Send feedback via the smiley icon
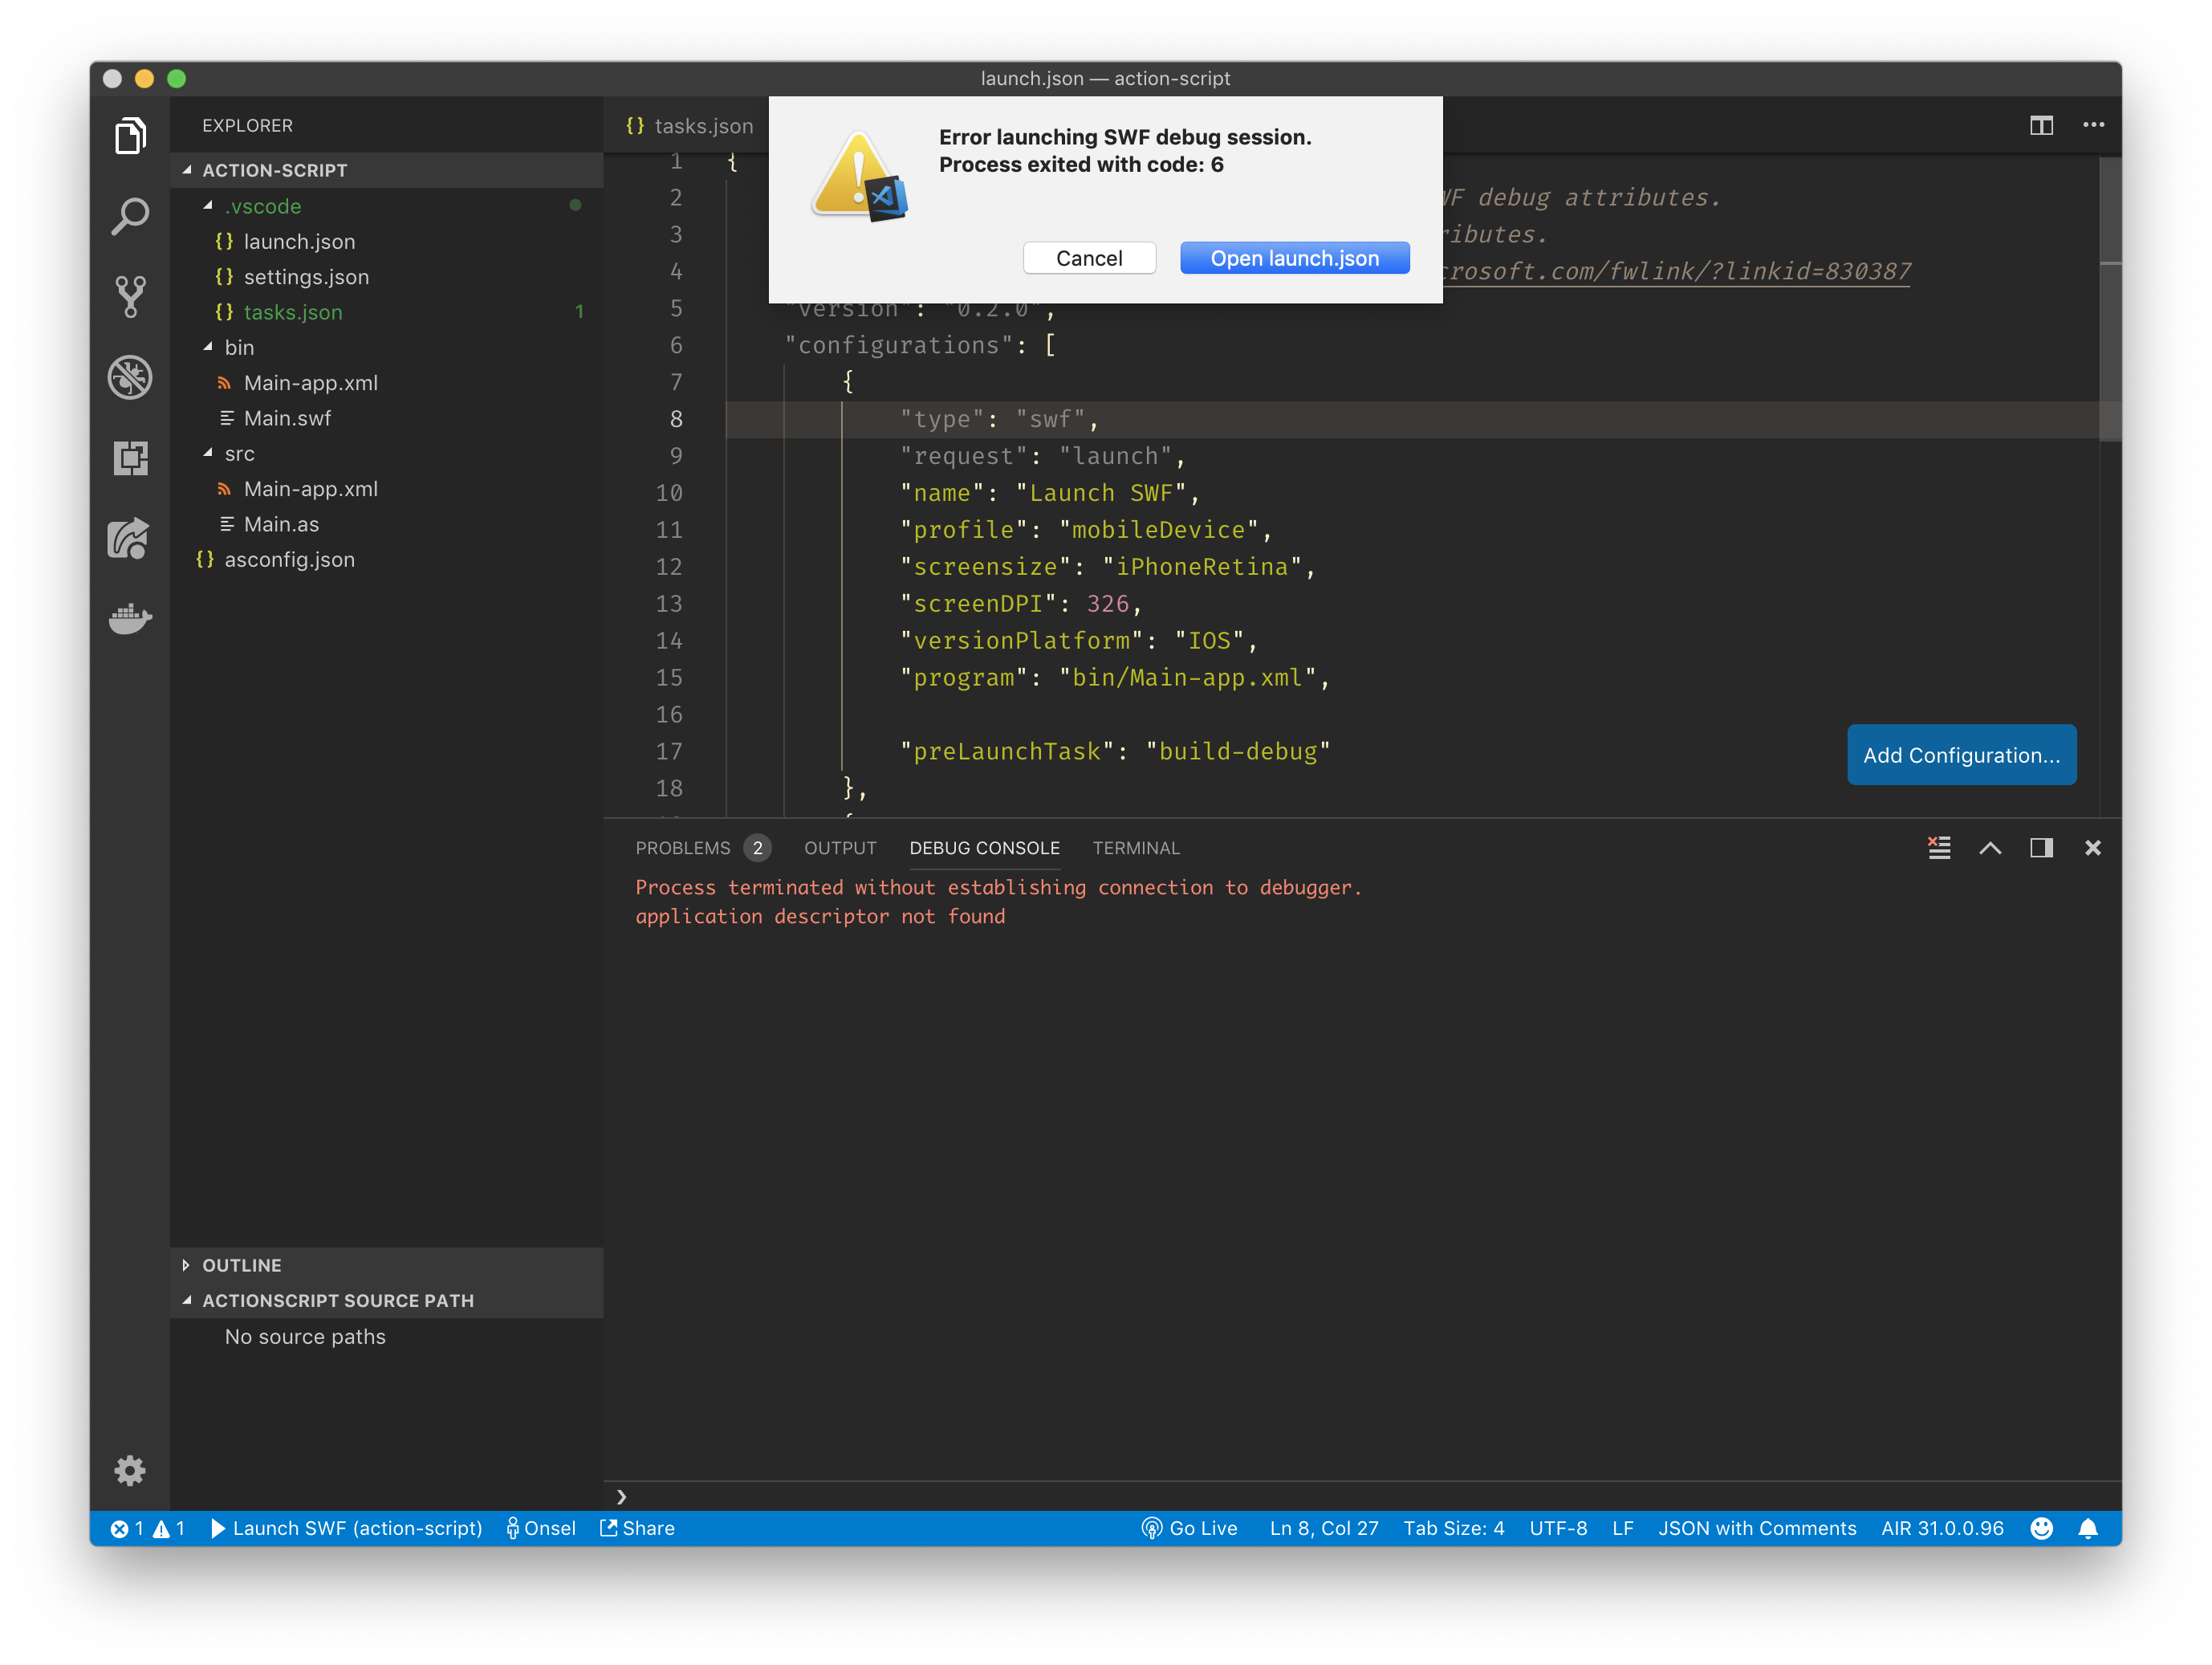Screen dimensions: 2212x1665 click(2041, 1528)
